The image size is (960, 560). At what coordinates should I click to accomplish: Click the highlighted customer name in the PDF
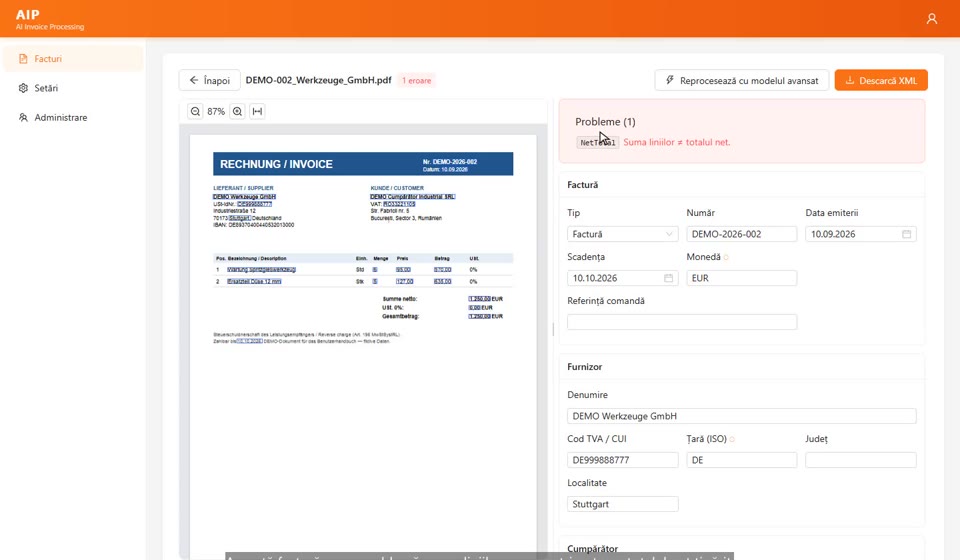(x=413, y=196)
